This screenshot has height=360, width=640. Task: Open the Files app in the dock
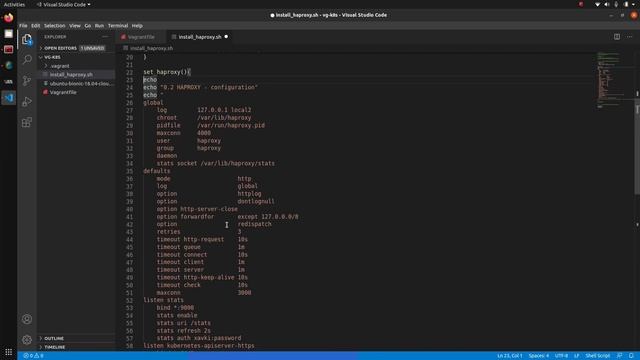[9, 34]
